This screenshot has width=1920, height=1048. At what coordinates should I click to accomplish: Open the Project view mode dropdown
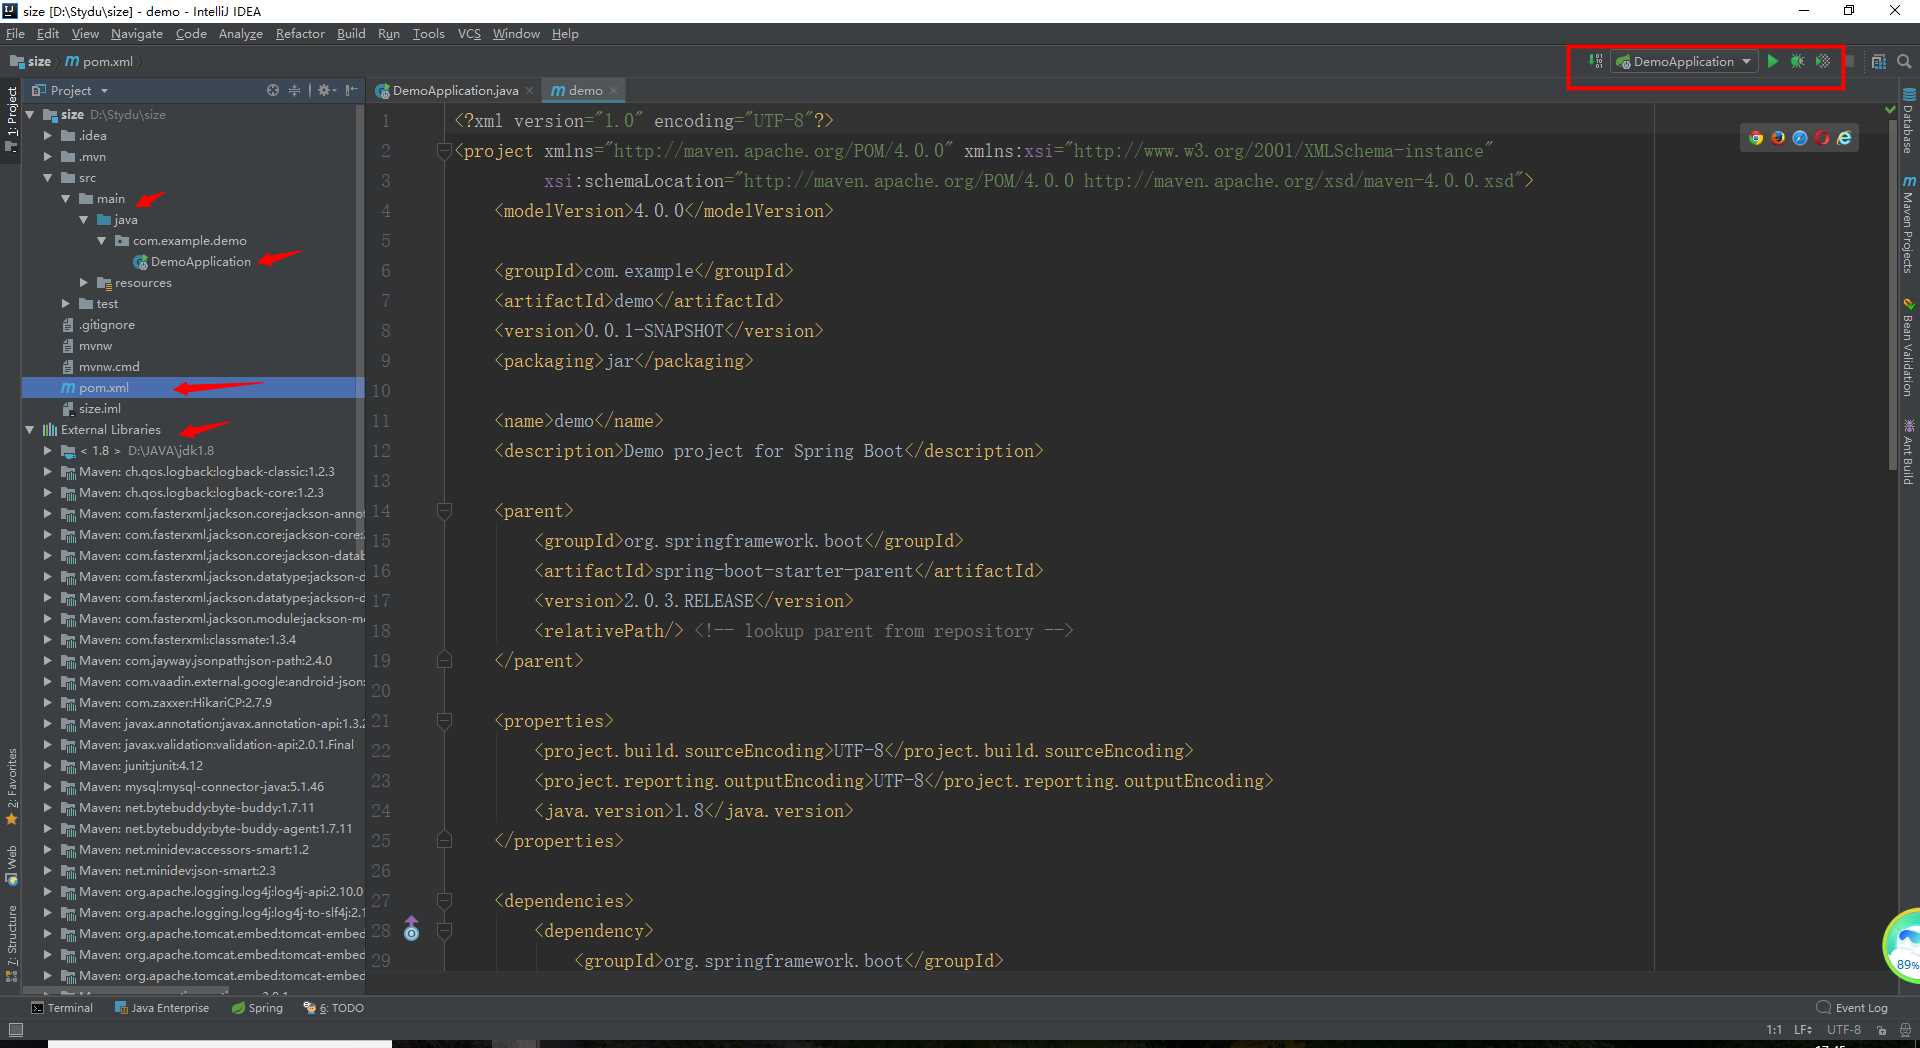click(70, 90)
